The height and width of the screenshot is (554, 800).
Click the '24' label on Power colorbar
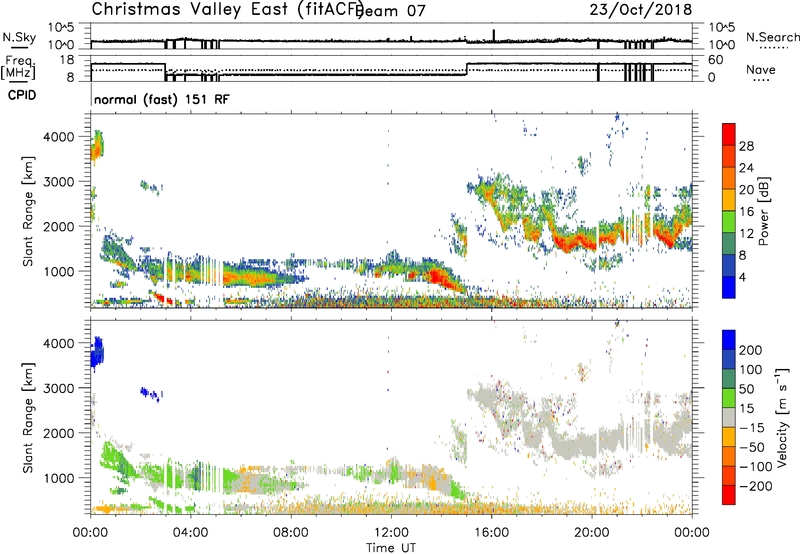point(746,168)
